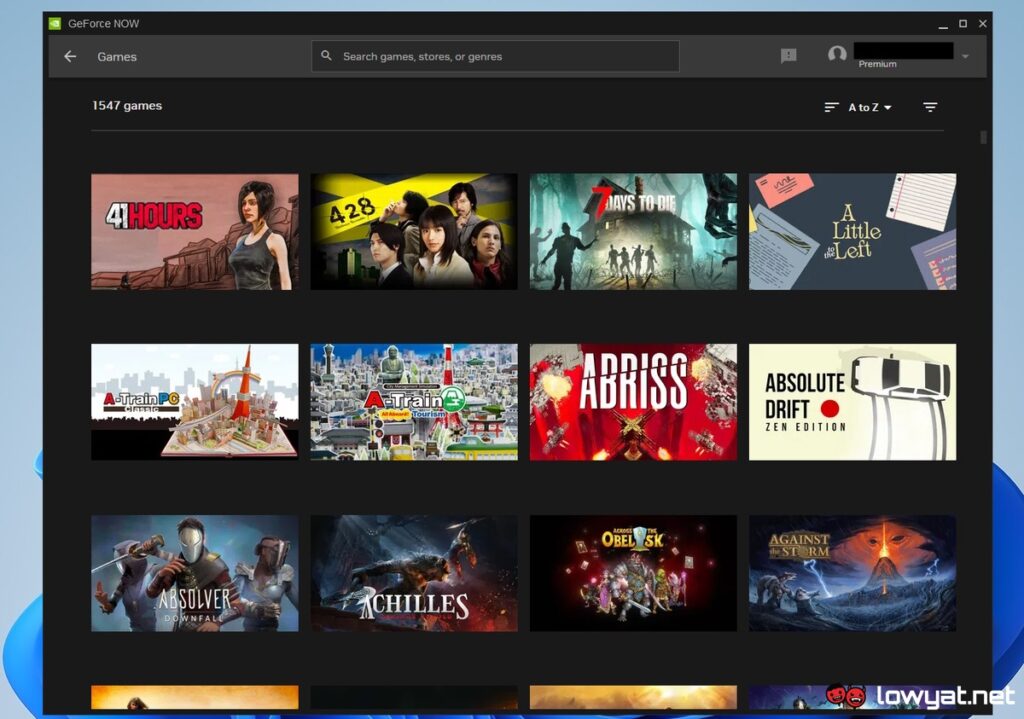Close the GeForce NOW window
This screenshot has width=1024, height=719.
pyautogui.click(x=982, y=24)
